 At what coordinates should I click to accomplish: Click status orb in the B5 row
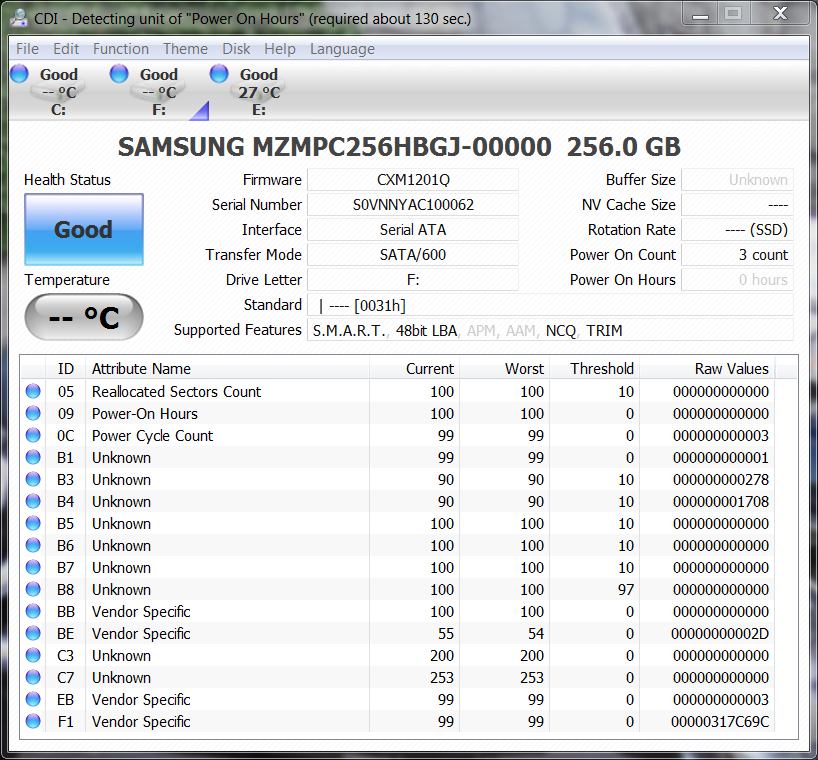click(x=33, y=523)
